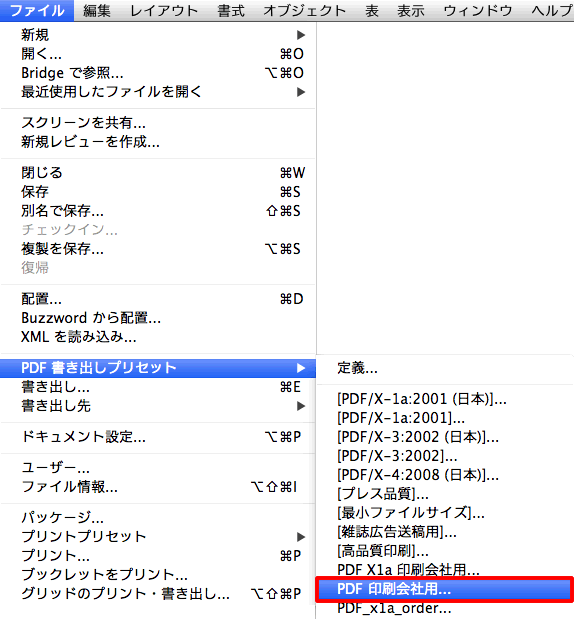
Task: Open the ヘルプ menu
Action: (x=552, y=11)
